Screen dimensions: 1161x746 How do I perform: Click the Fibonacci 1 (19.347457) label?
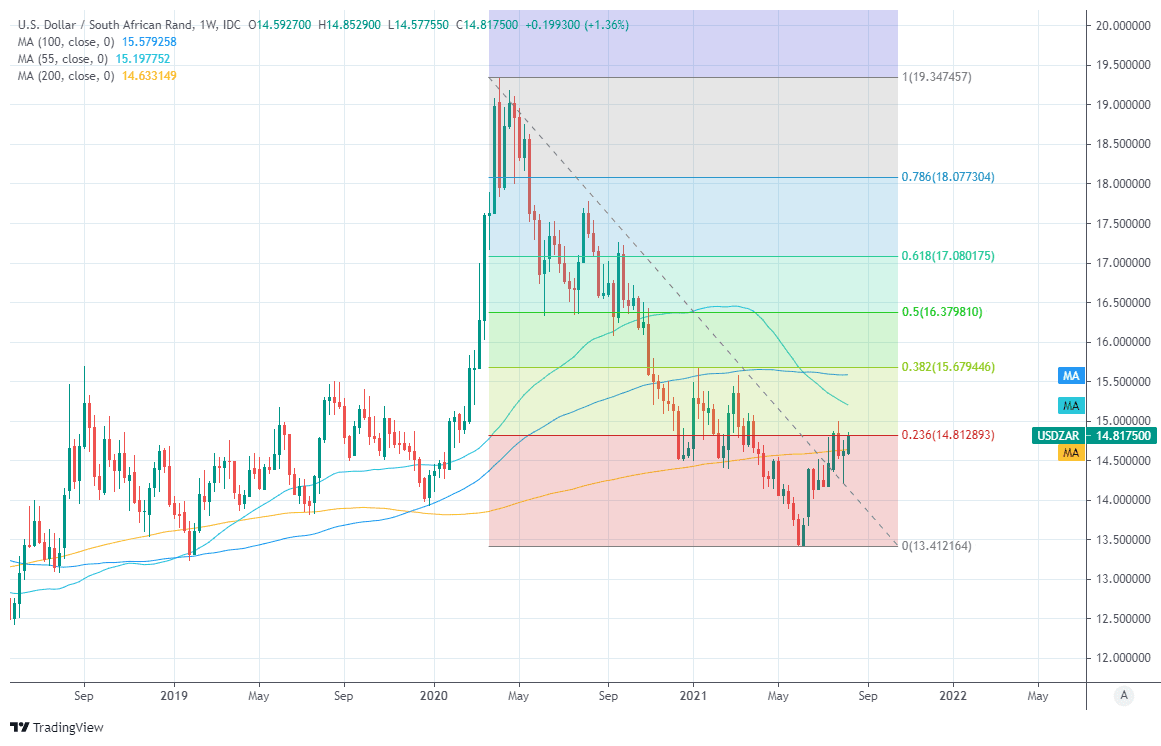tap(937, 77)
